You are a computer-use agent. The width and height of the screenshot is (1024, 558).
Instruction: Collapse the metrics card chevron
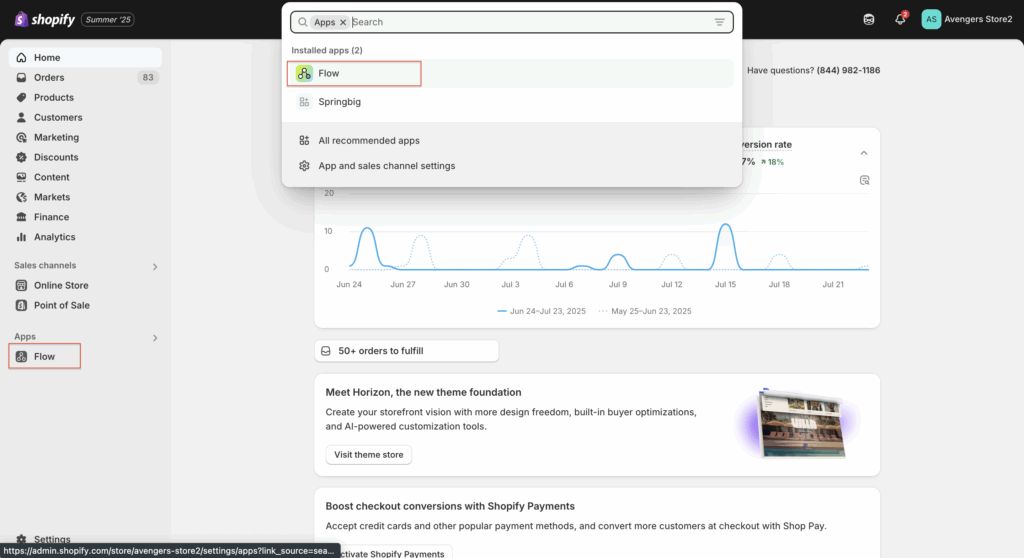[x=863, y=153]
